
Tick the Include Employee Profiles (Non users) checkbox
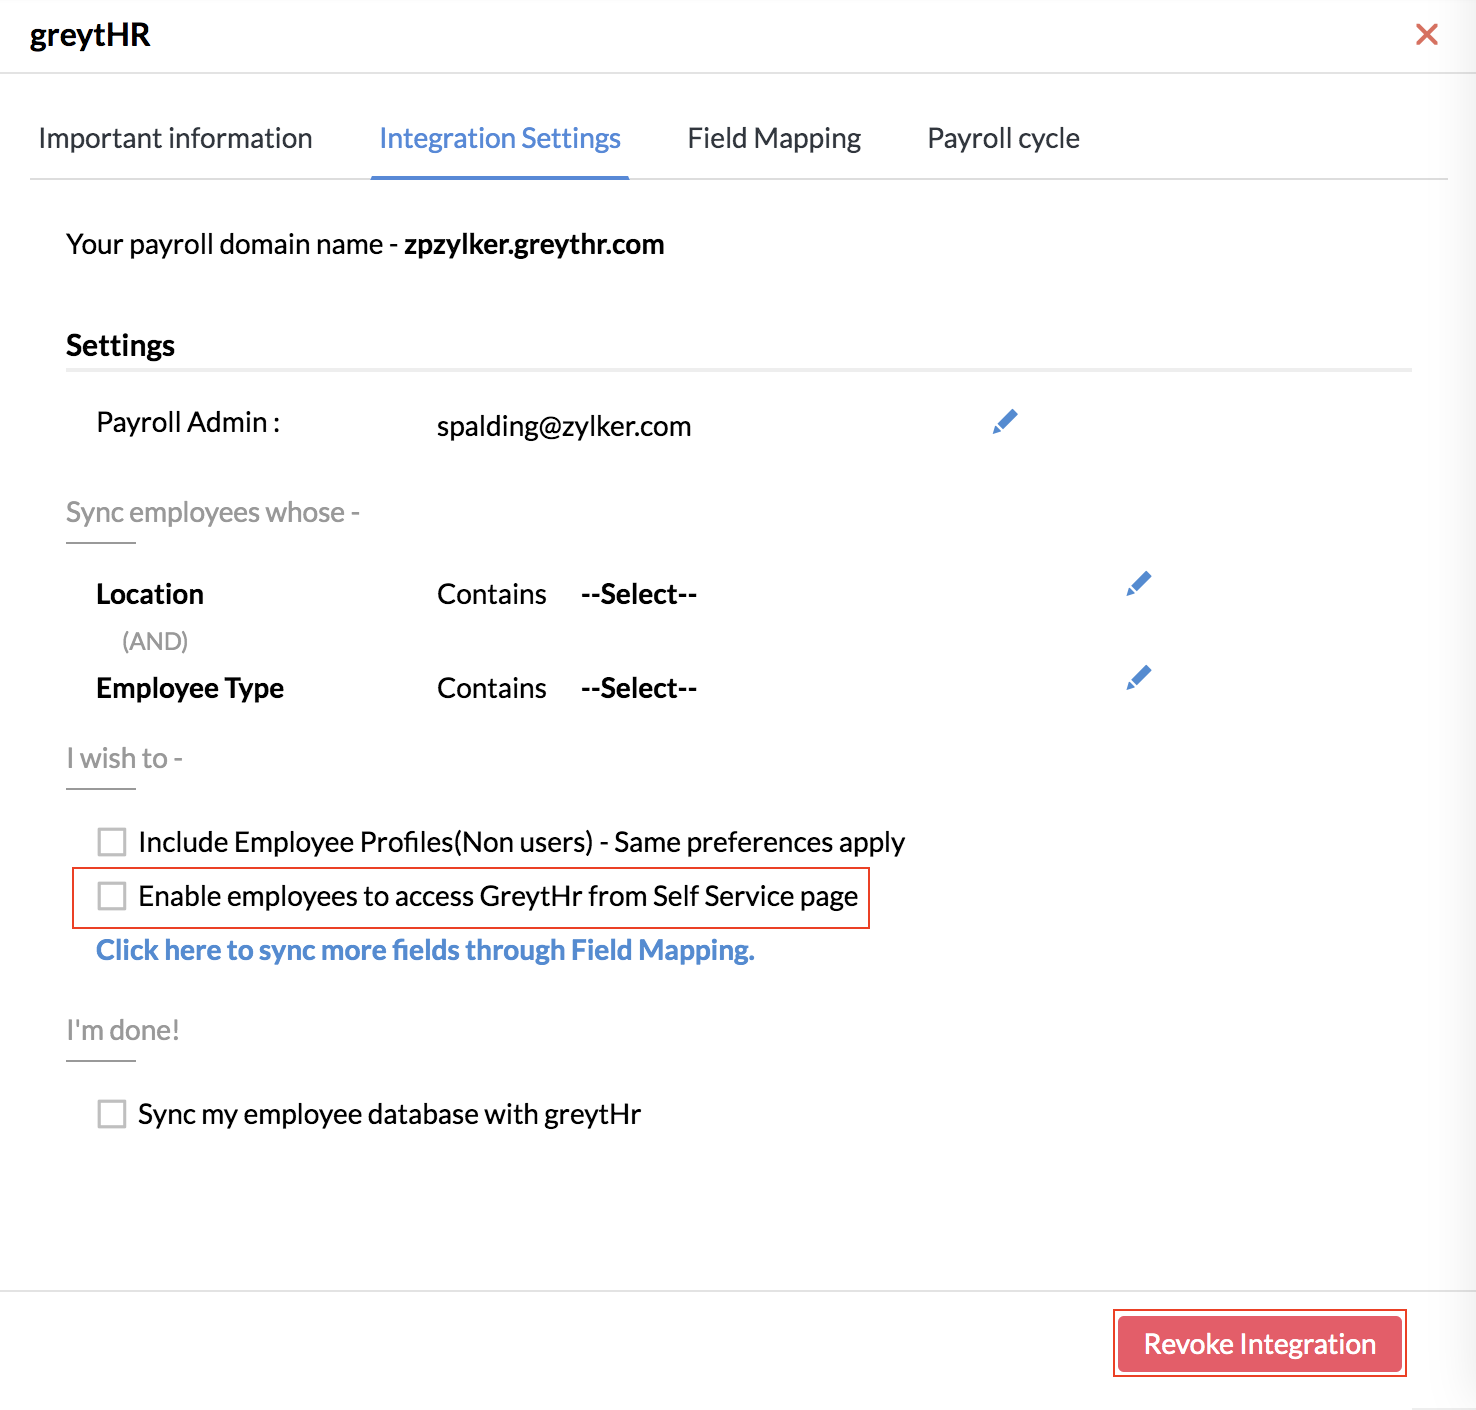click(x=112, y=842)
